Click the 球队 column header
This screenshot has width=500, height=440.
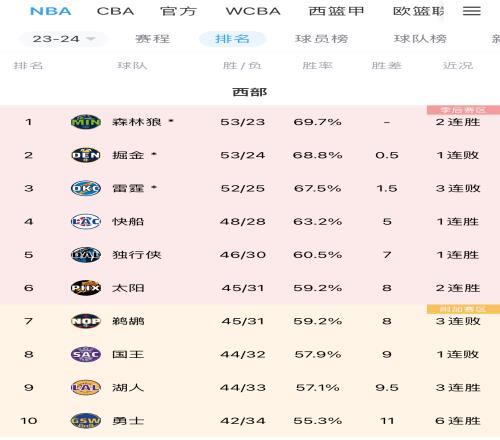(x=132, y=66)
